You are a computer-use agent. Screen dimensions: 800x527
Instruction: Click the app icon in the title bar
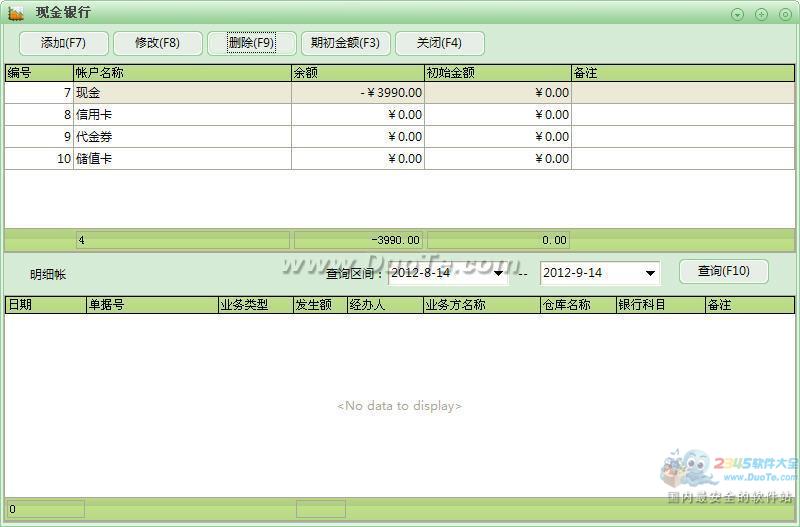(x=17, y=13)
